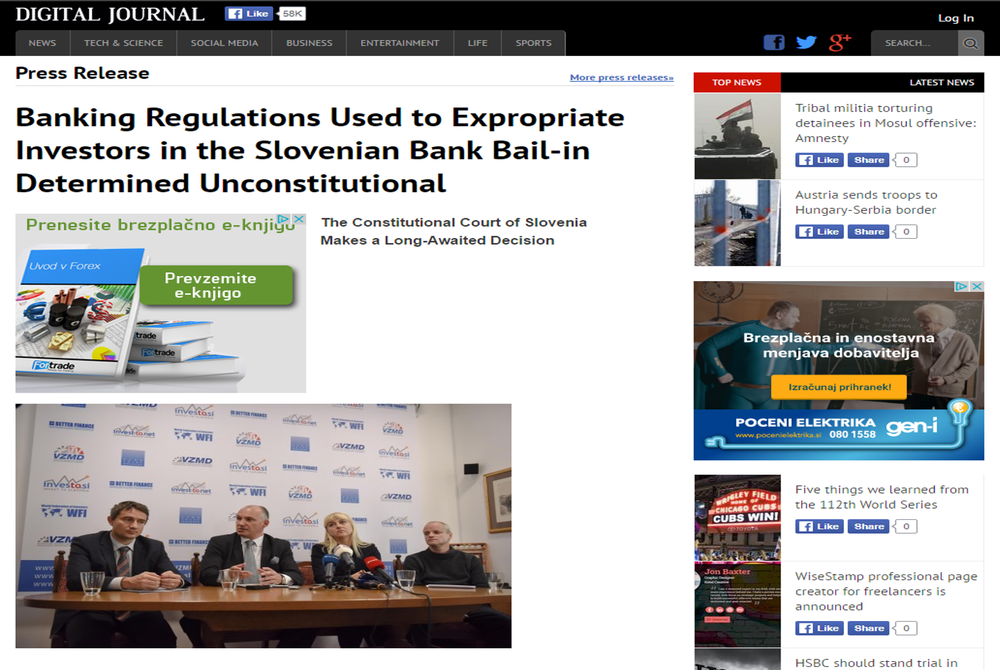
Task: Click the Facebook Like button in header
Action: tap(249, 13)
